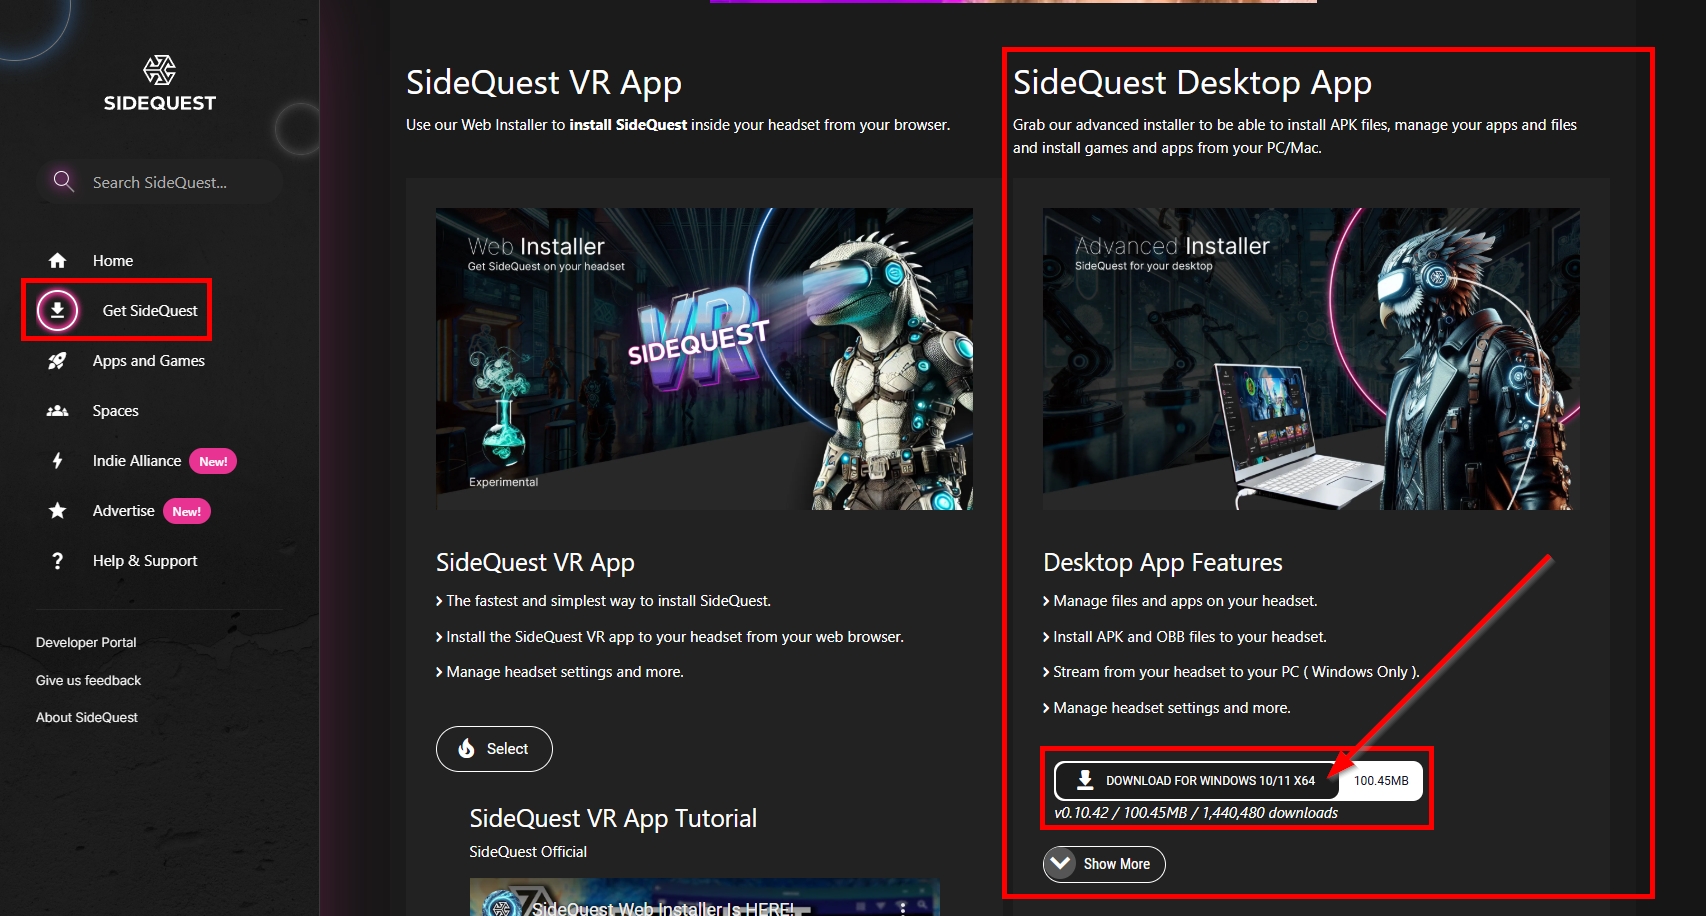The width and height of the screenshot is (1706, 916).
Task: Open the Apps and Games menu item
Action: pyautogui.click(x=148, y=361)
